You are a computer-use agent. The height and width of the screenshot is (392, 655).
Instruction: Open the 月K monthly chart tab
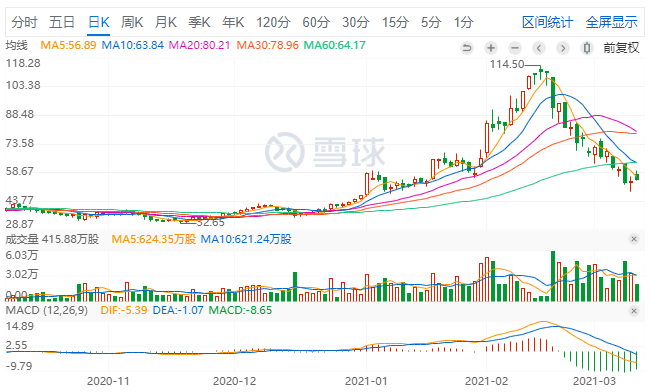pos(166,22)
